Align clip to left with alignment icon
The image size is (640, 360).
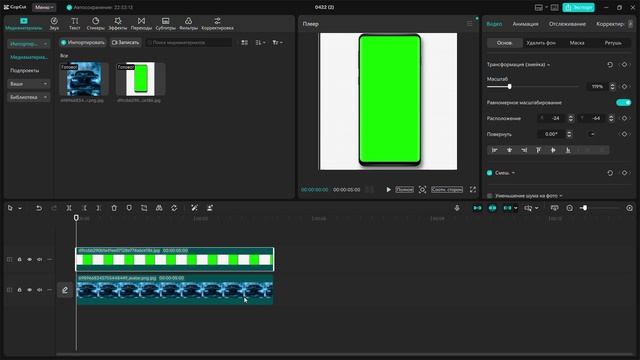(495, 150)
